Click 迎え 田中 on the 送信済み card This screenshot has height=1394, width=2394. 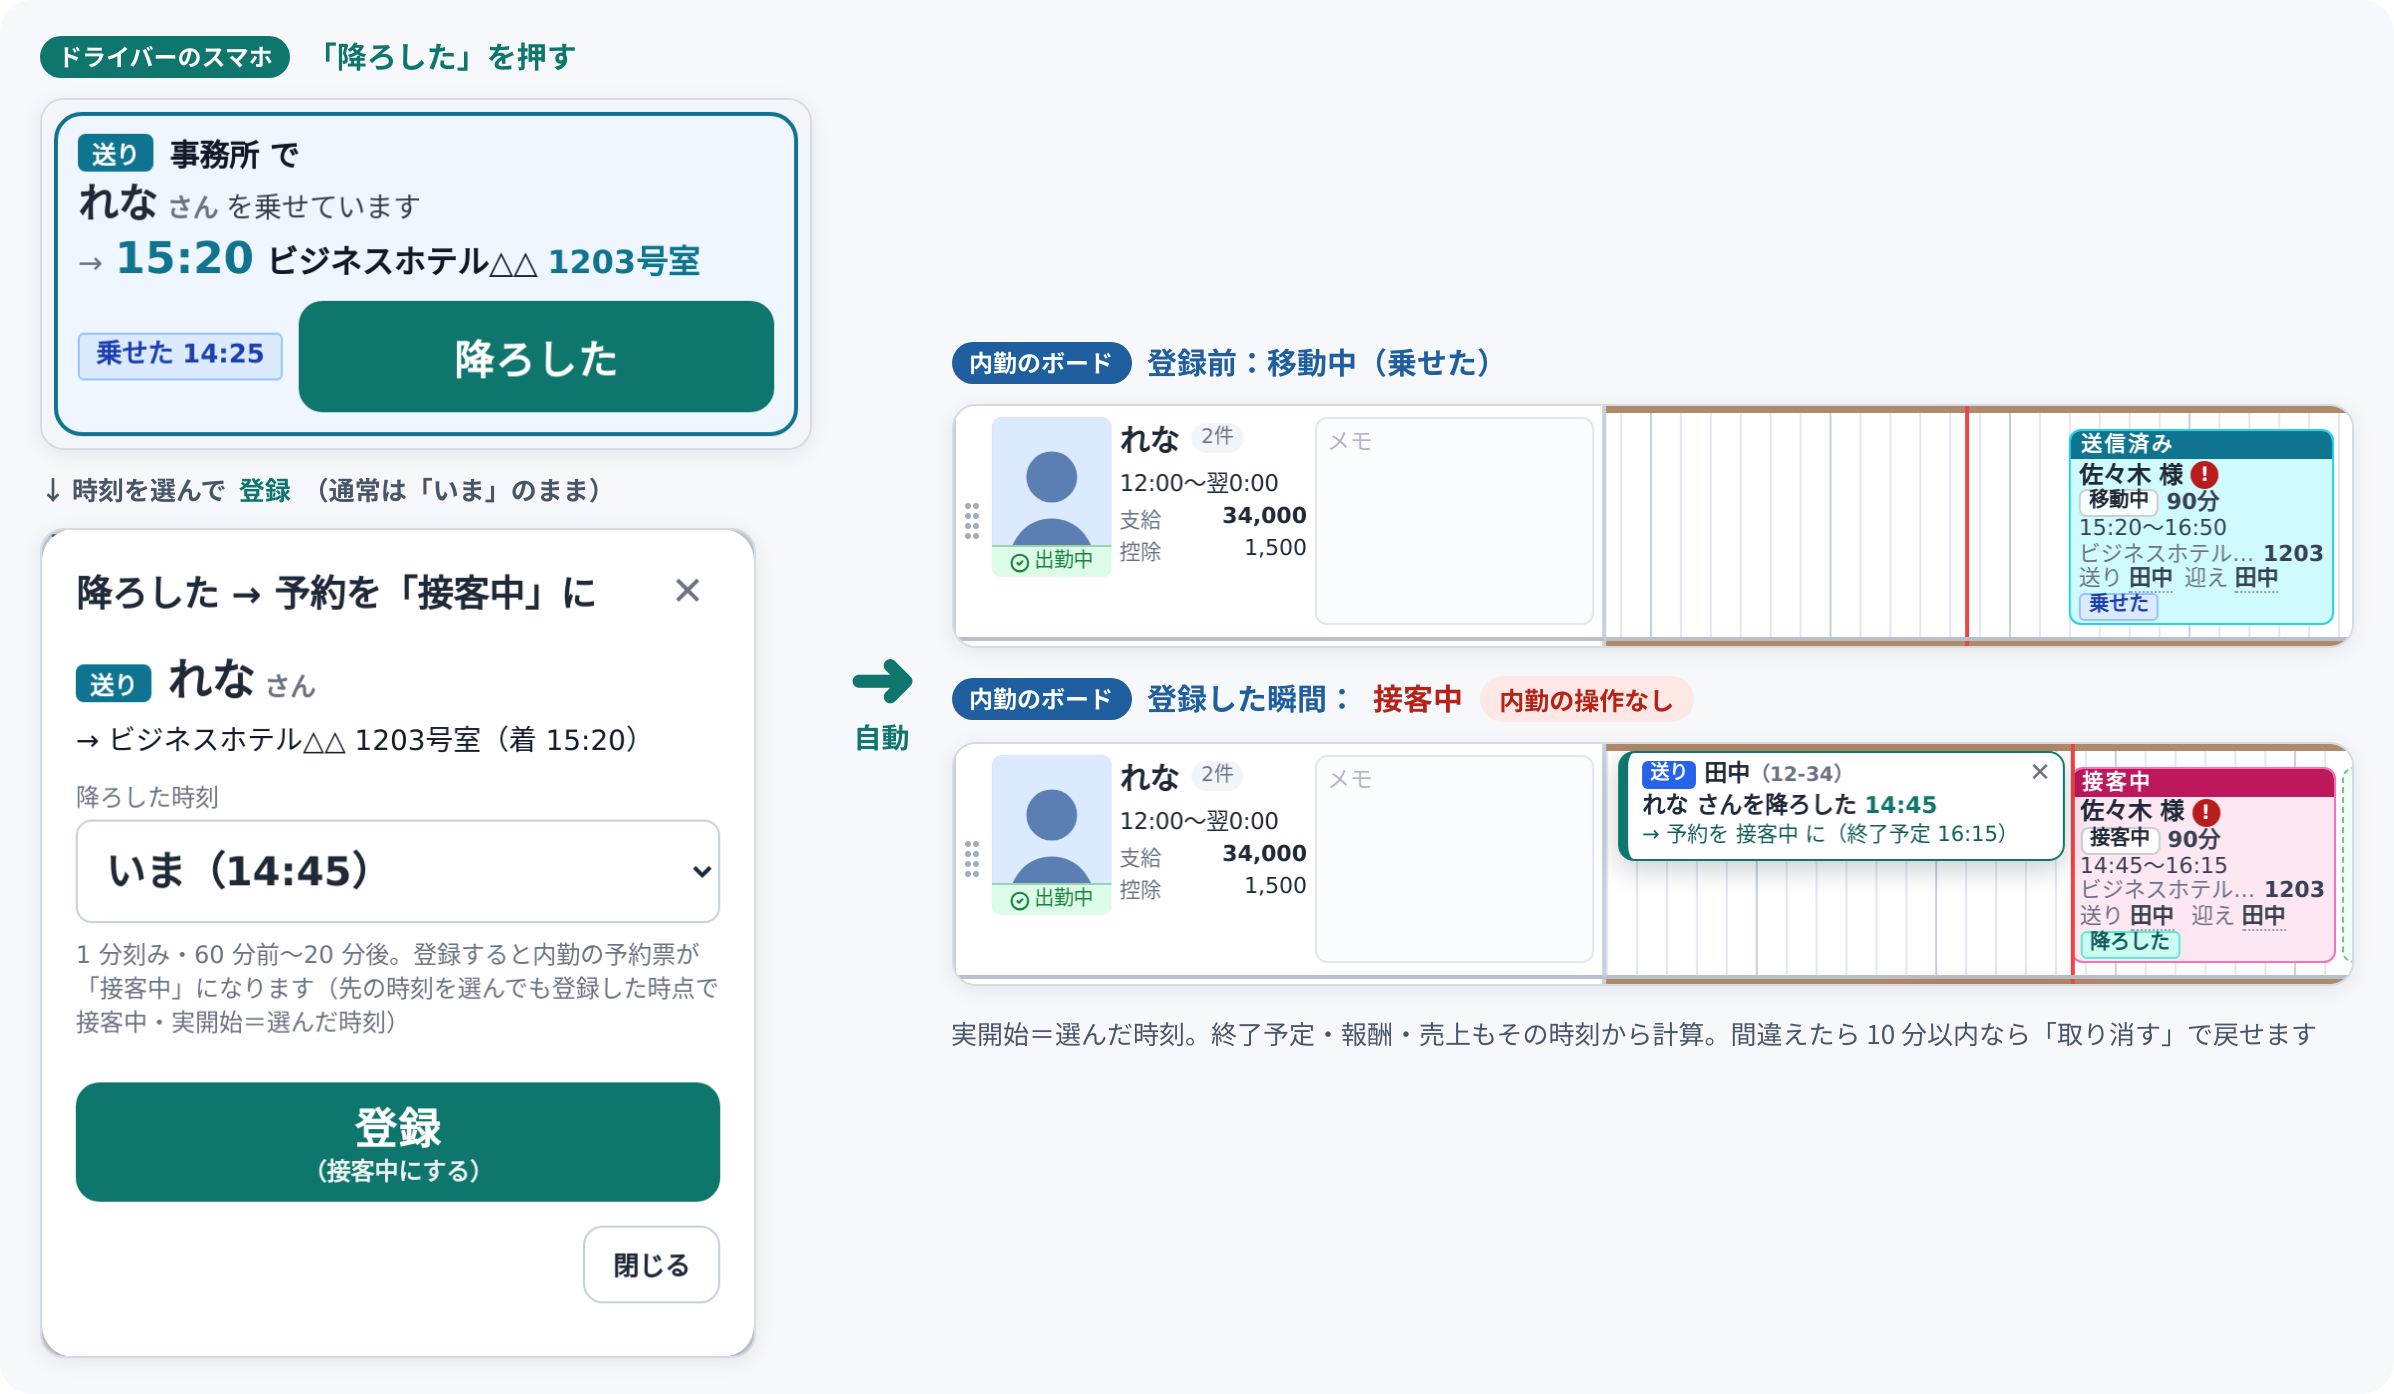tap(2231, 578)
